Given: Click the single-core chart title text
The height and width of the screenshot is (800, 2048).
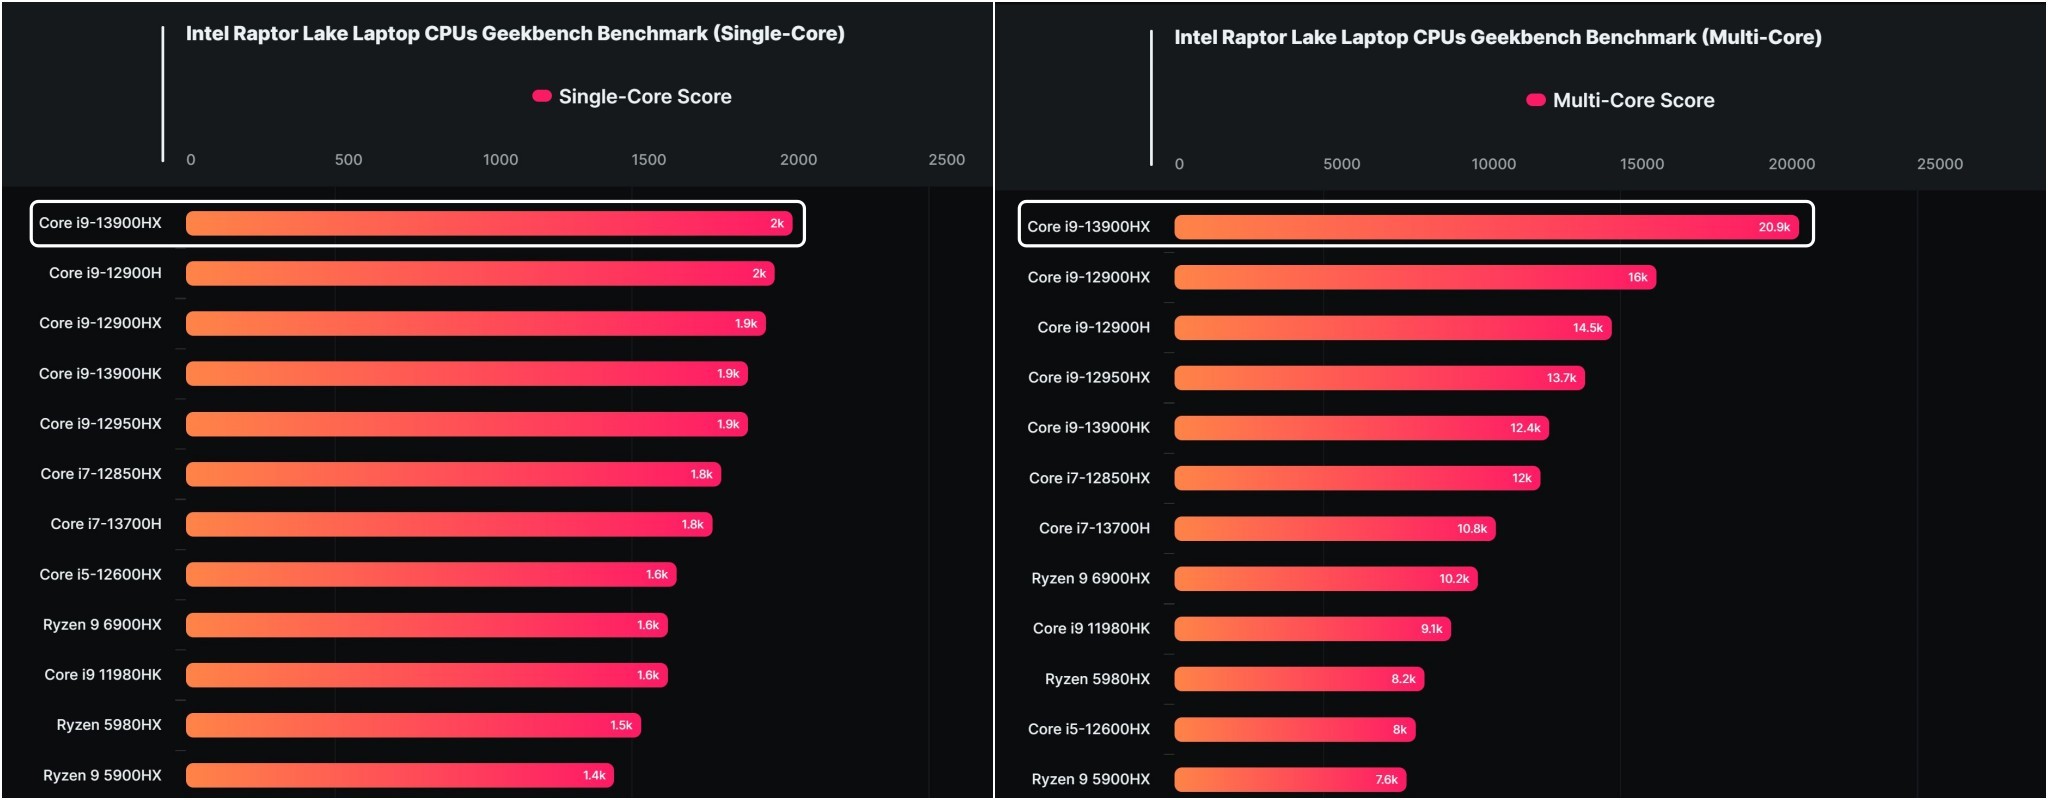Looking at the screenshot, I should 515,34.
